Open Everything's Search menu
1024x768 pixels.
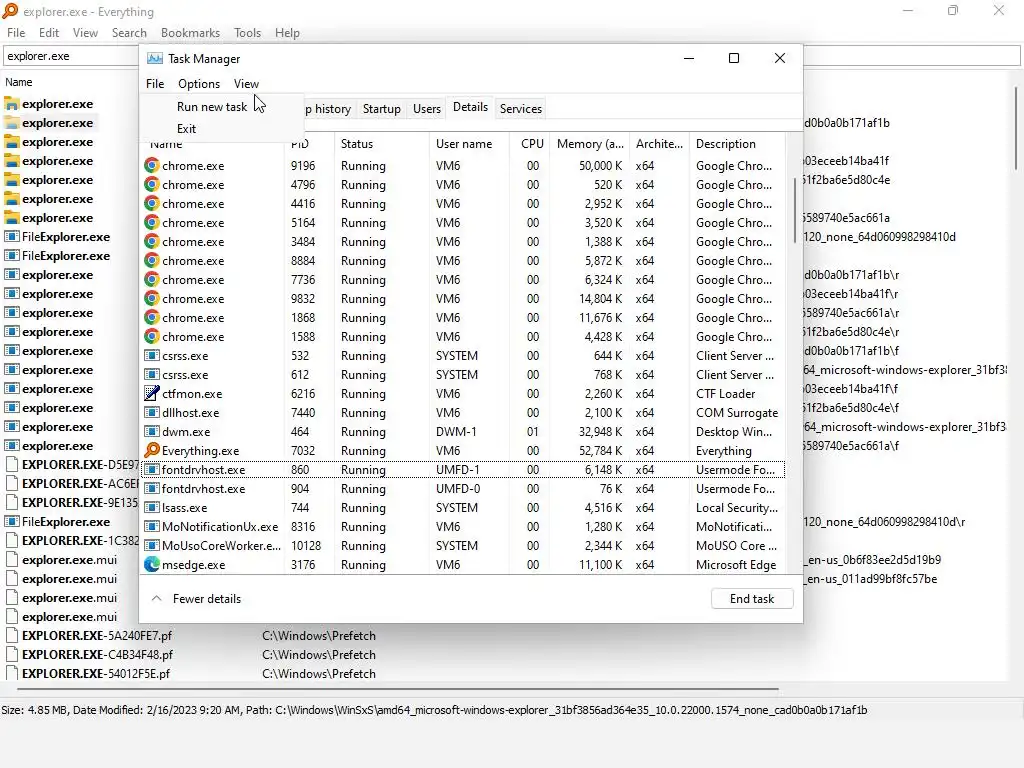[129, 33]
